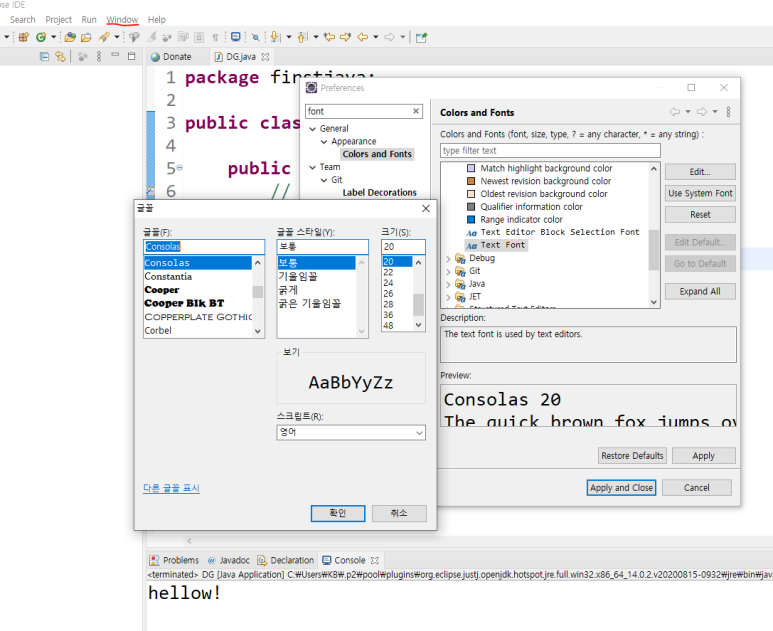Open the Help menu
Viewport: 773px width, 631px height.
pyautogui.click(x=157, y=20)
